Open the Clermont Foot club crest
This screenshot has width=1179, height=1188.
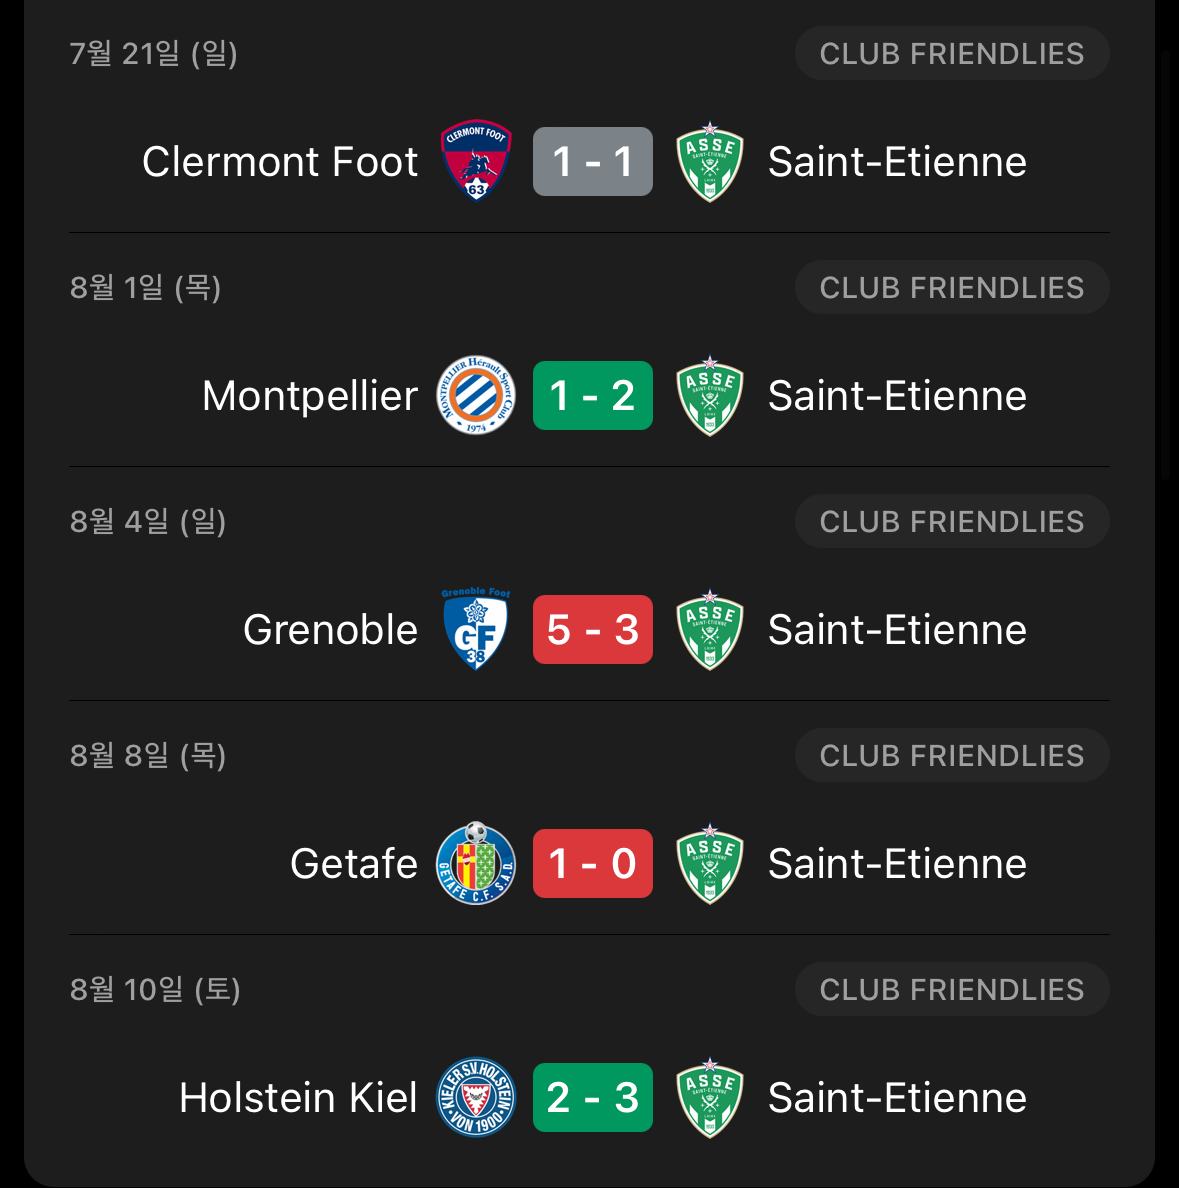(476, 161)
